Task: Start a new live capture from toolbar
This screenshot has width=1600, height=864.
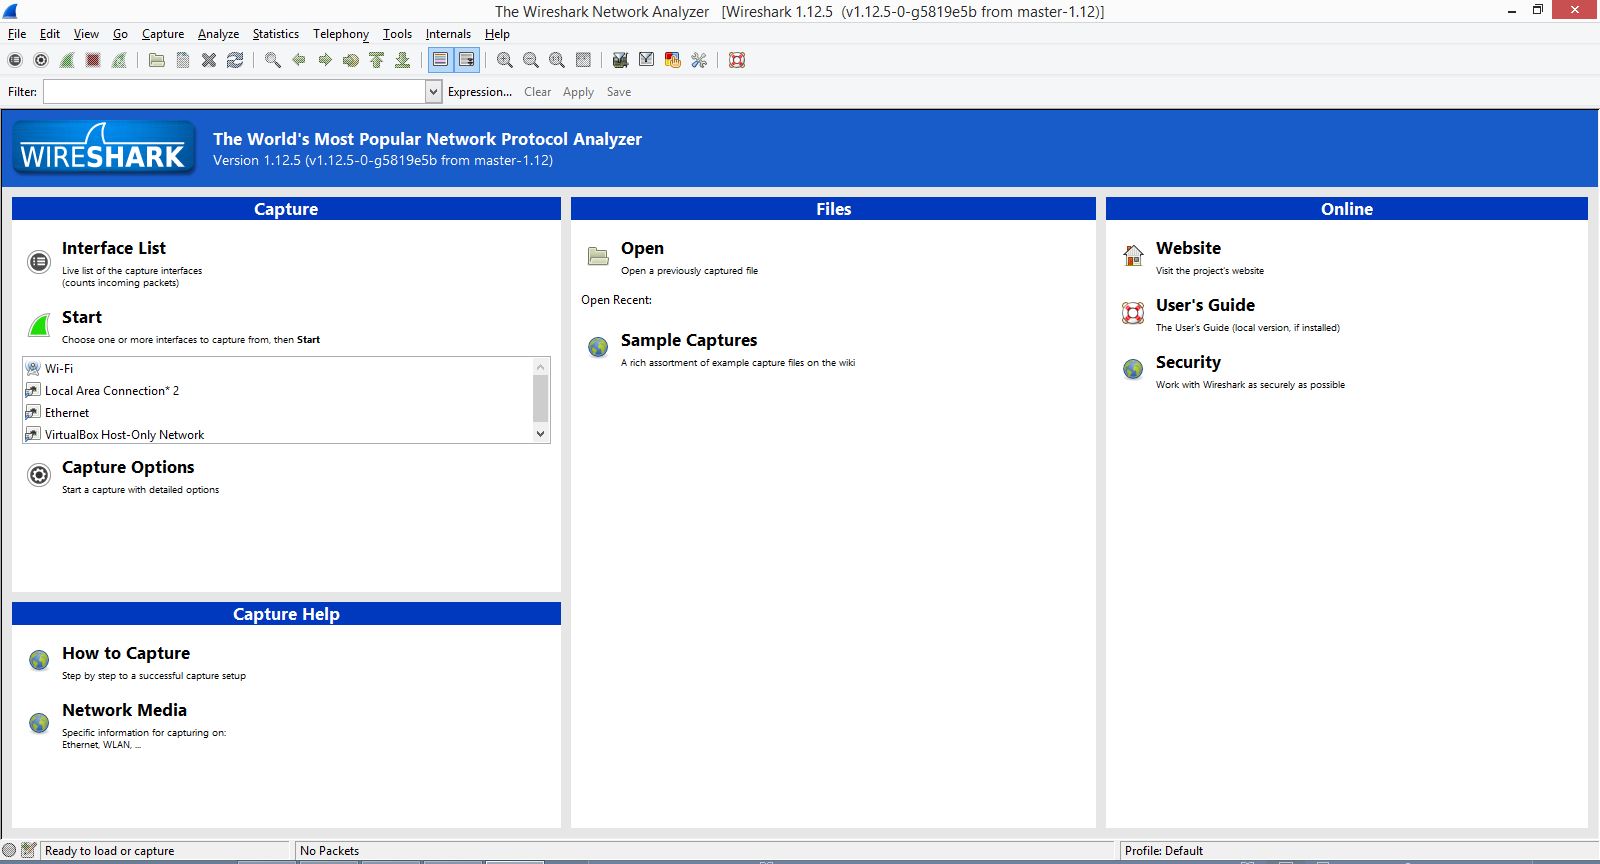Action: point(67,60)
